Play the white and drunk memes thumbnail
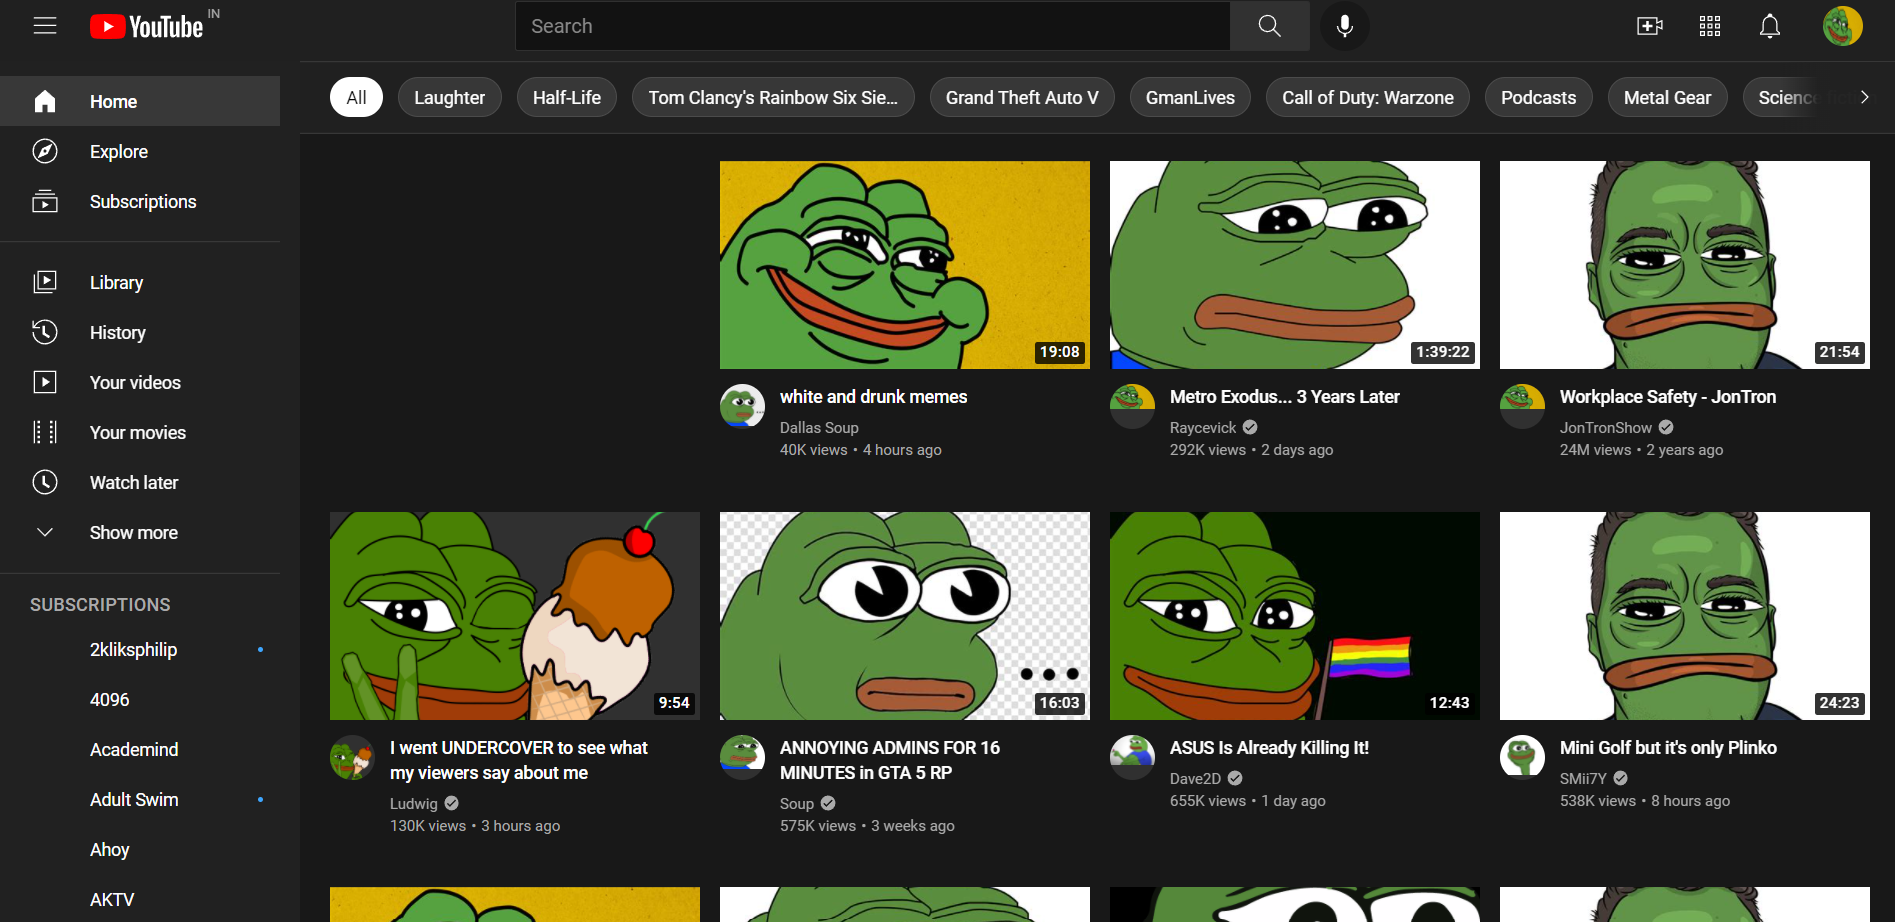The height and width of the screenshot is (922, 1895). 905,265
